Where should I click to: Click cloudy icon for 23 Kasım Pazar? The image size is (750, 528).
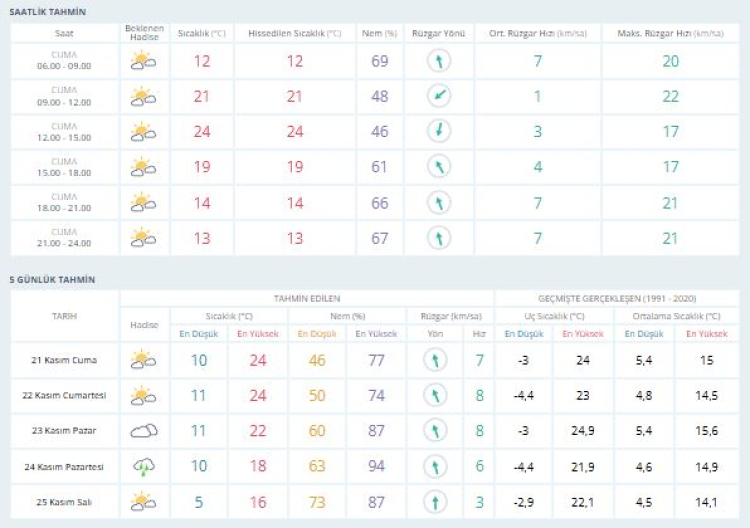coord(144,431)
